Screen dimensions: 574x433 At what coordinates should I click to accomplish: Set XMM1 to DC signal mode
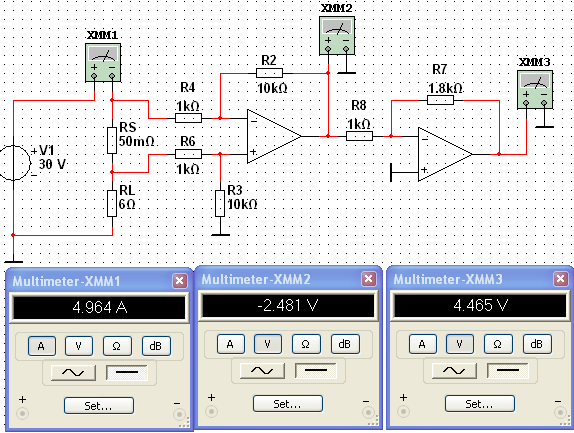[x=127, y=373]
